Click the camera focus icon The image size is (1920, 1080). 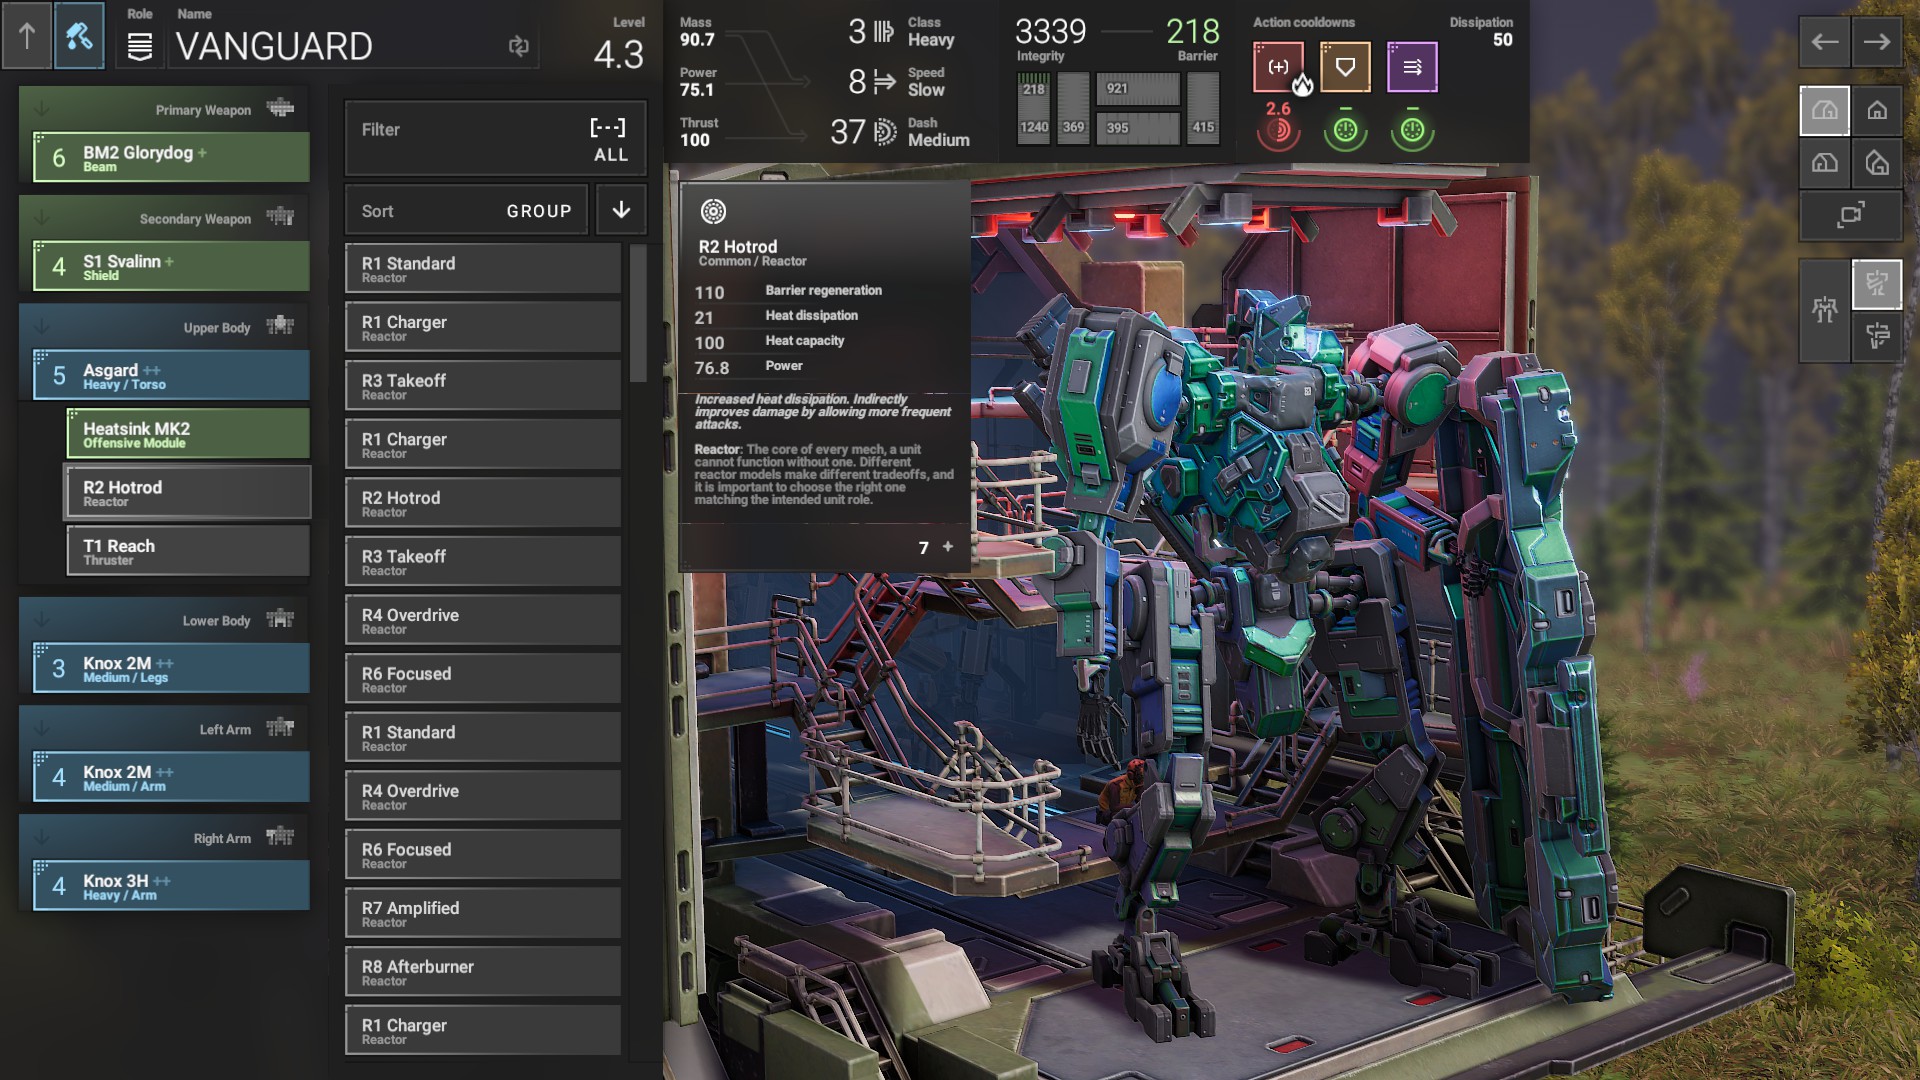(x=1851, y=215)
